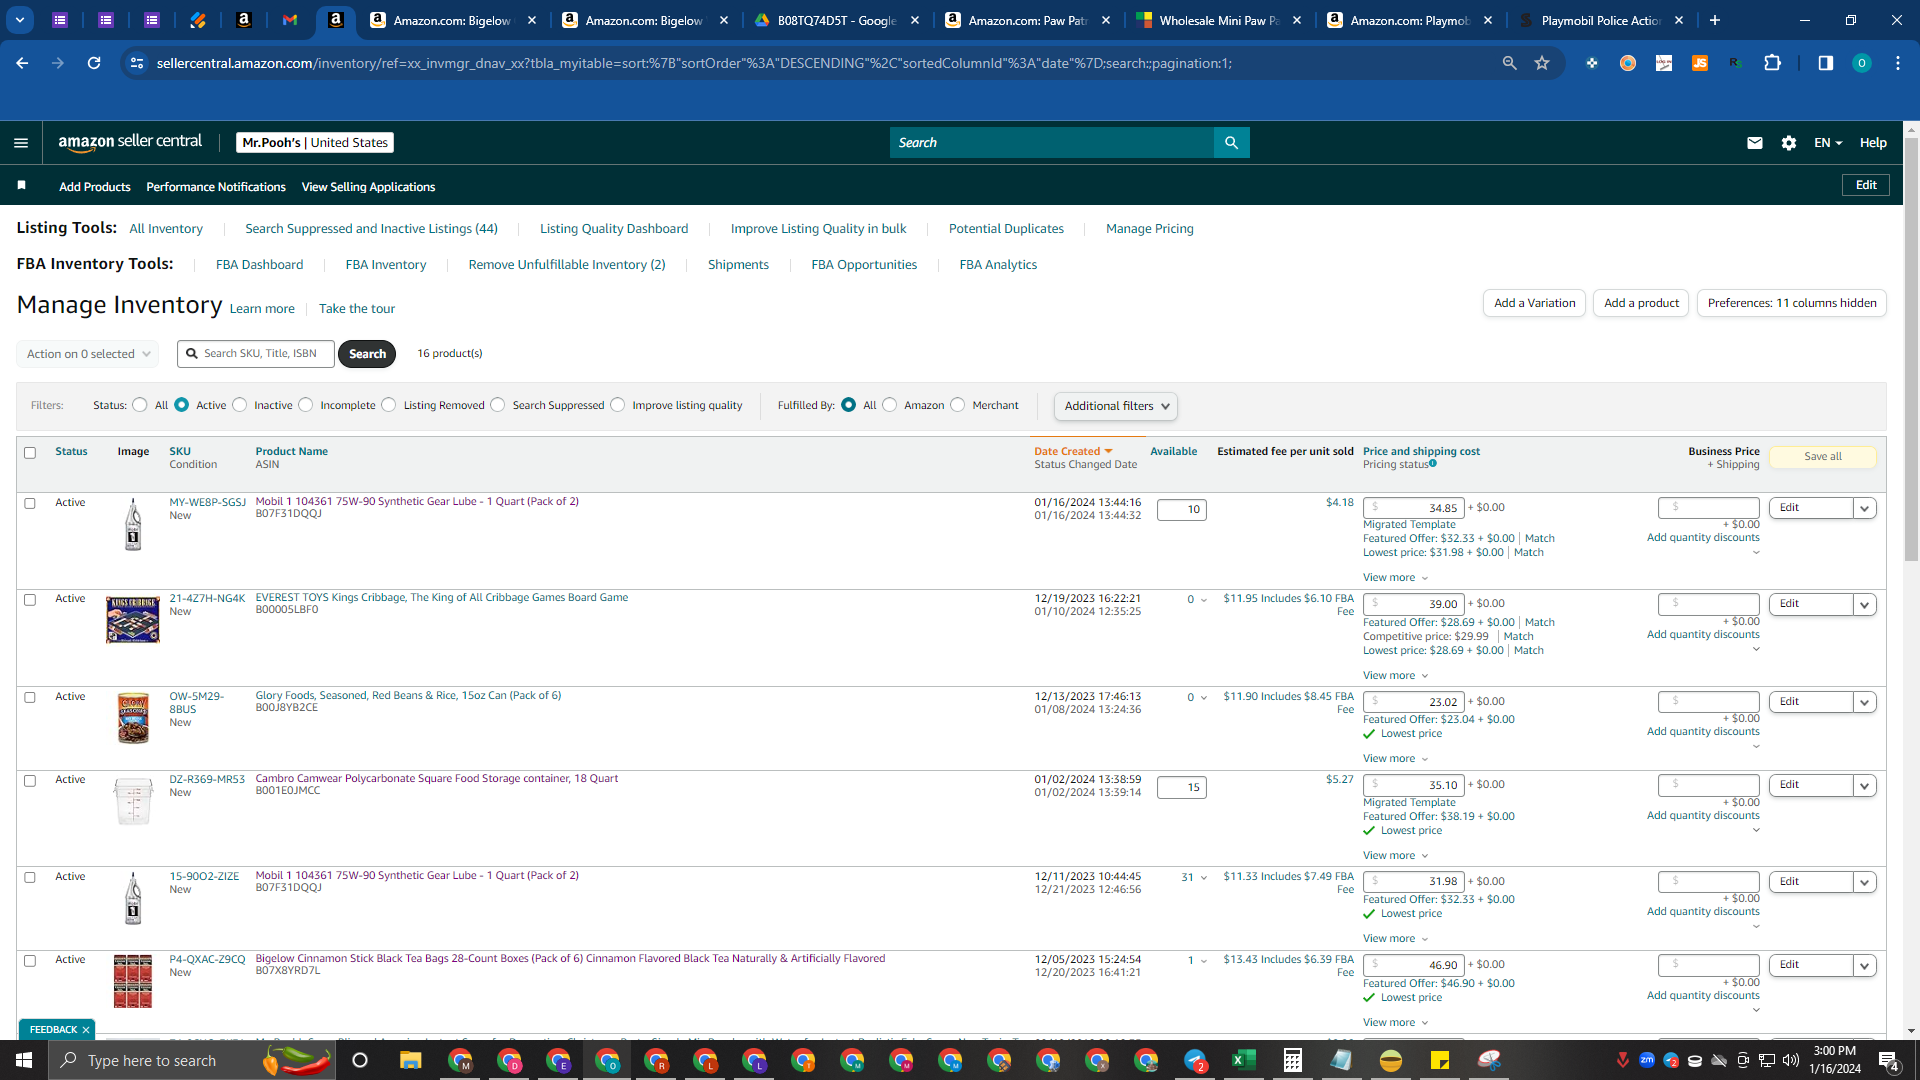
Task: Click the Bigelow Cinnamon Stick tea thumbnail
Action: tap(133, 981)
